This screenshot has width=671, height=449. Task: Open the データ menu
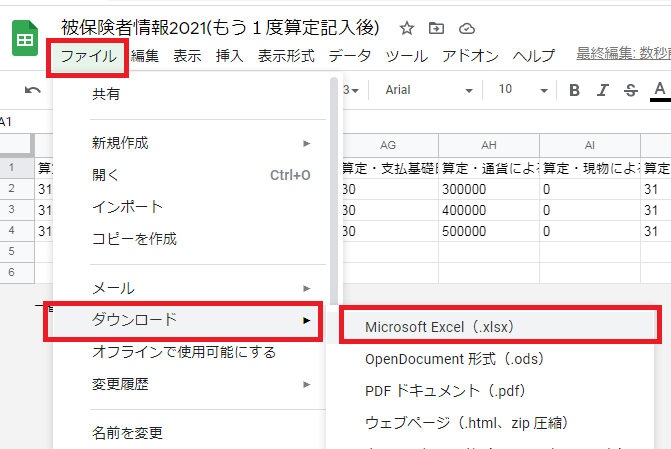[350, 56]
